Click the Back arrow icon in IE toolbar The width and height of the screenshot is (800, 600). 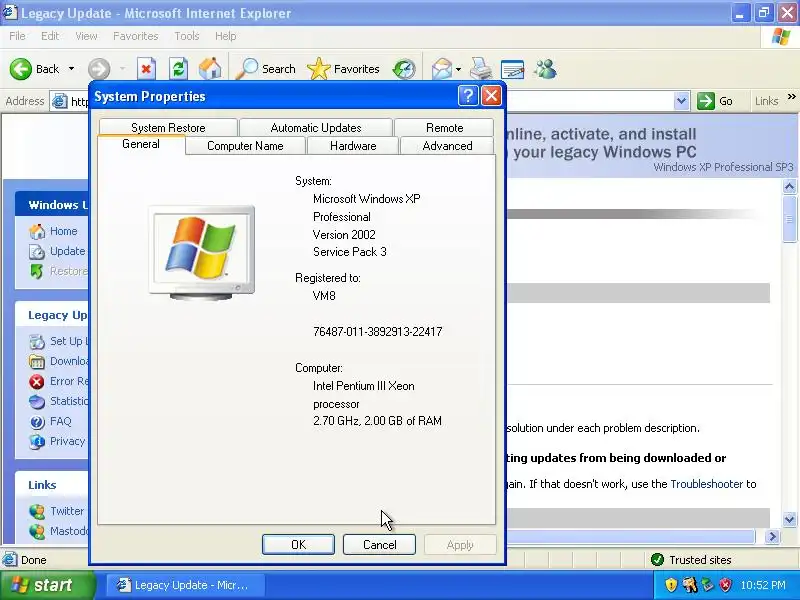click(x=20, y=69)
